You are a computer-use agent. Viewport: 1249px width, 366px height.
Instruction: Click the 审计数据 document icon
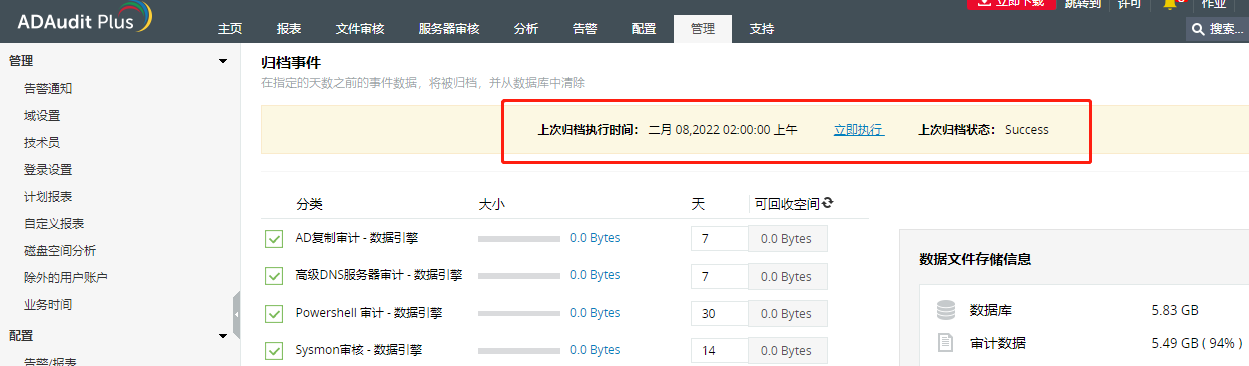click(945, 343)
